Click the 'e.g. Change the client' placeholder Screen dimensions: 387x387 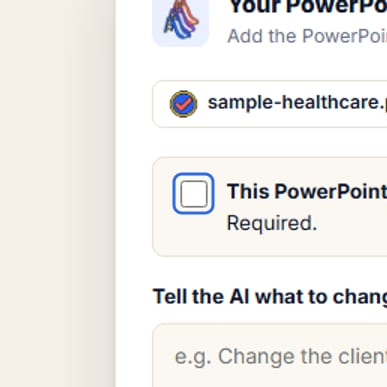click(x=281, y=357)
